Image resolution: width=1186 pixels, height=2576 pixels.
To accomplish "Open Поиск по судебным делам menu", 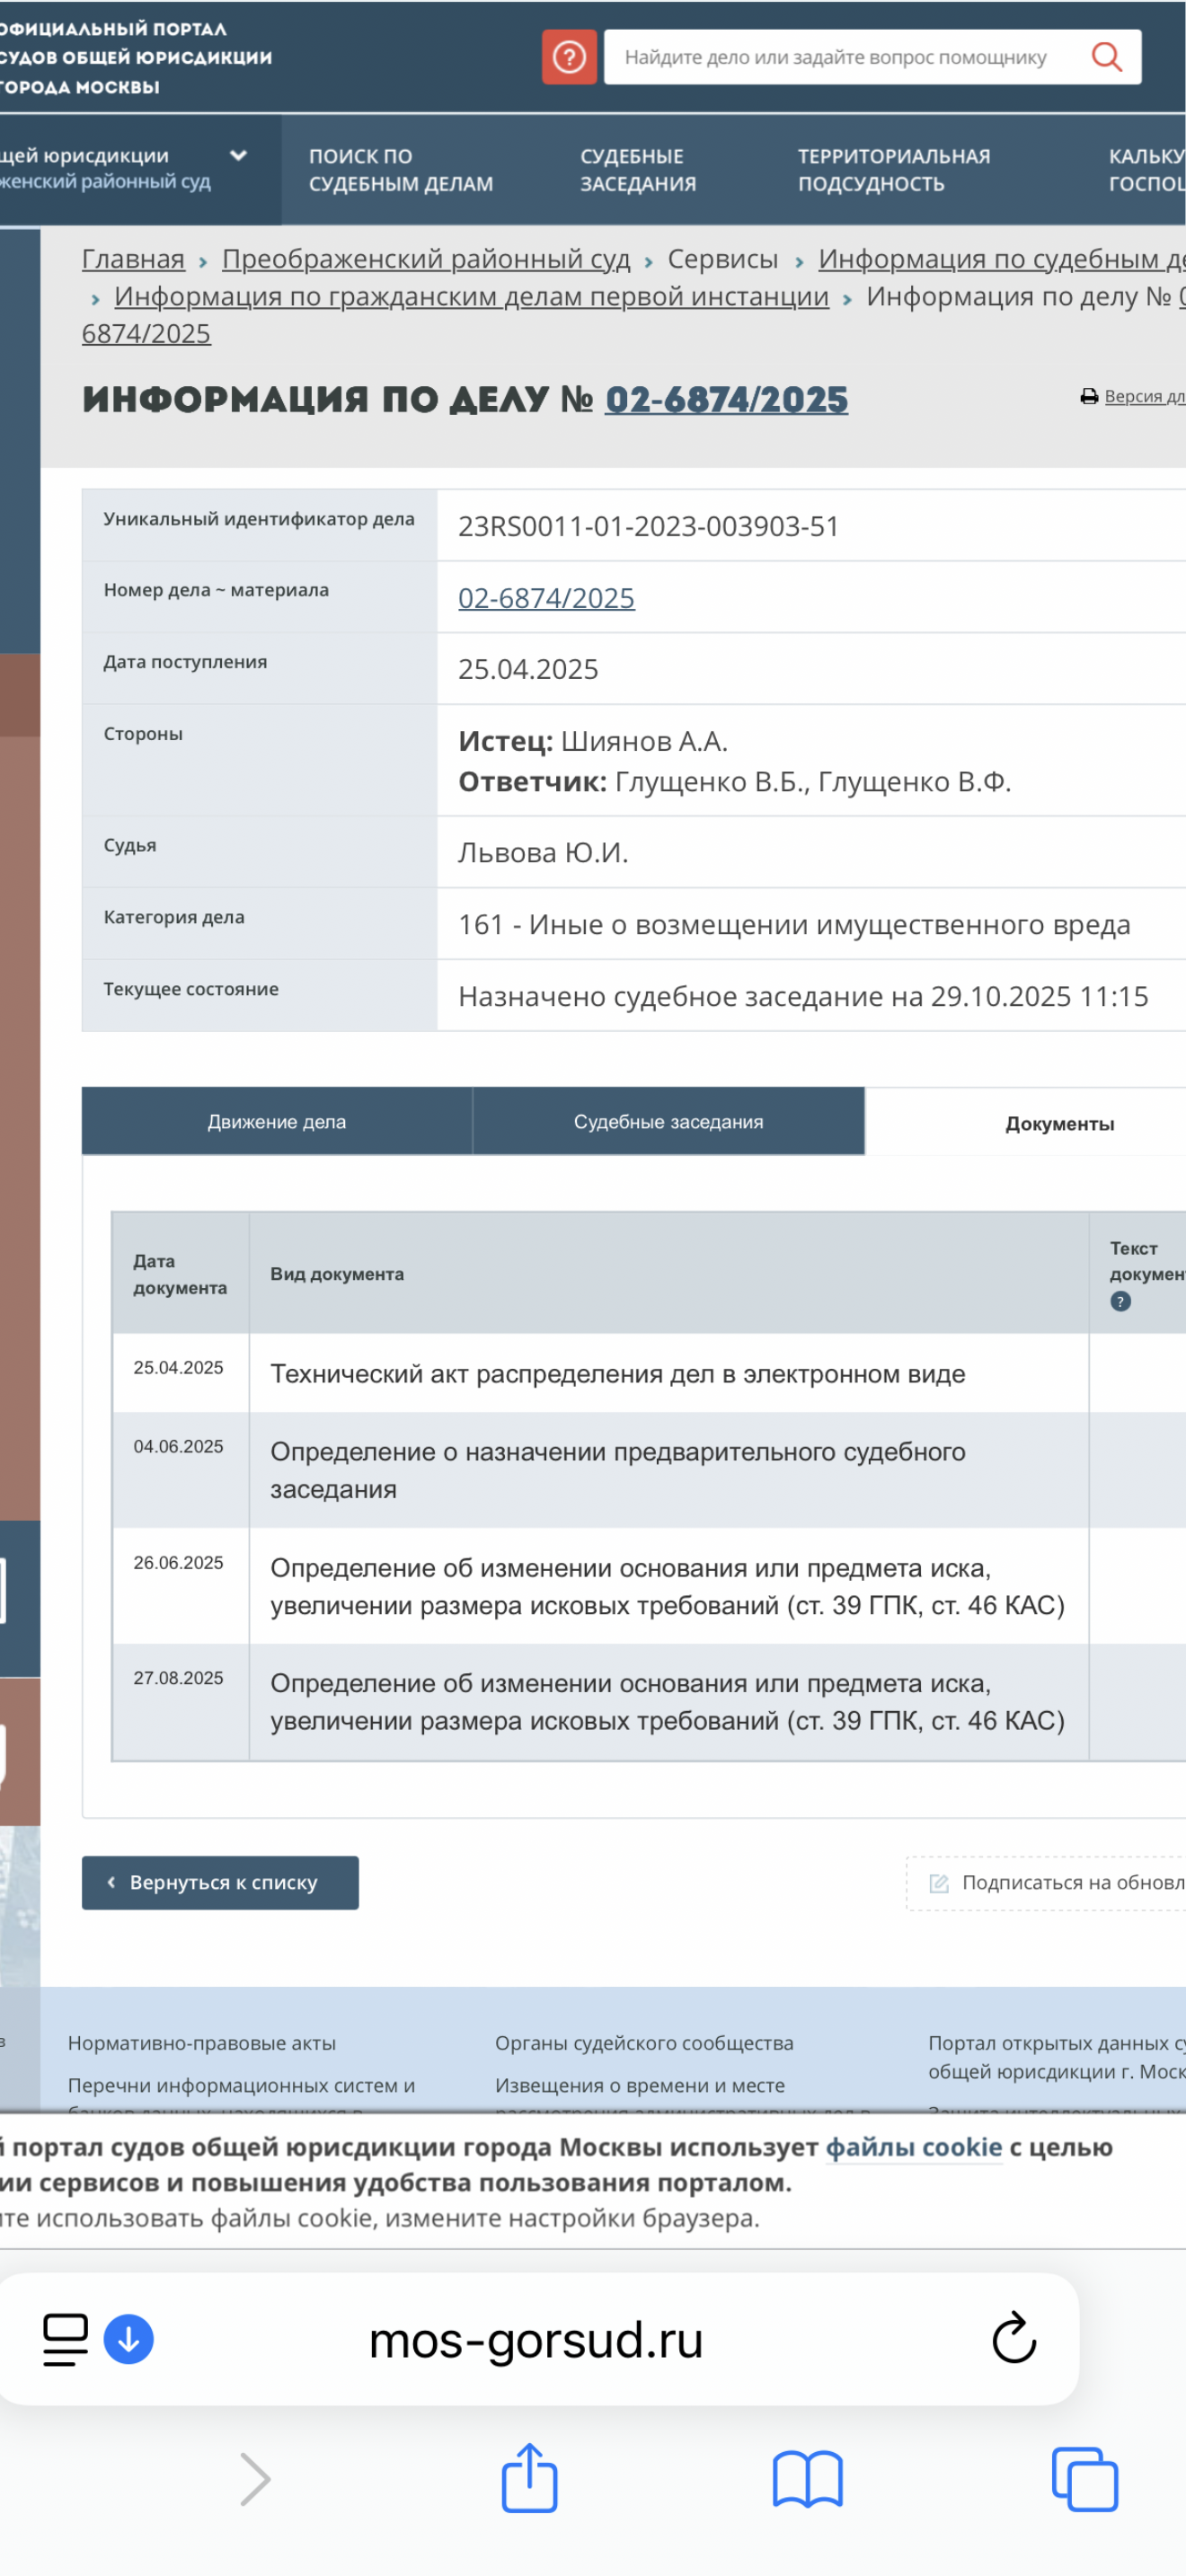I will [401, 170].
